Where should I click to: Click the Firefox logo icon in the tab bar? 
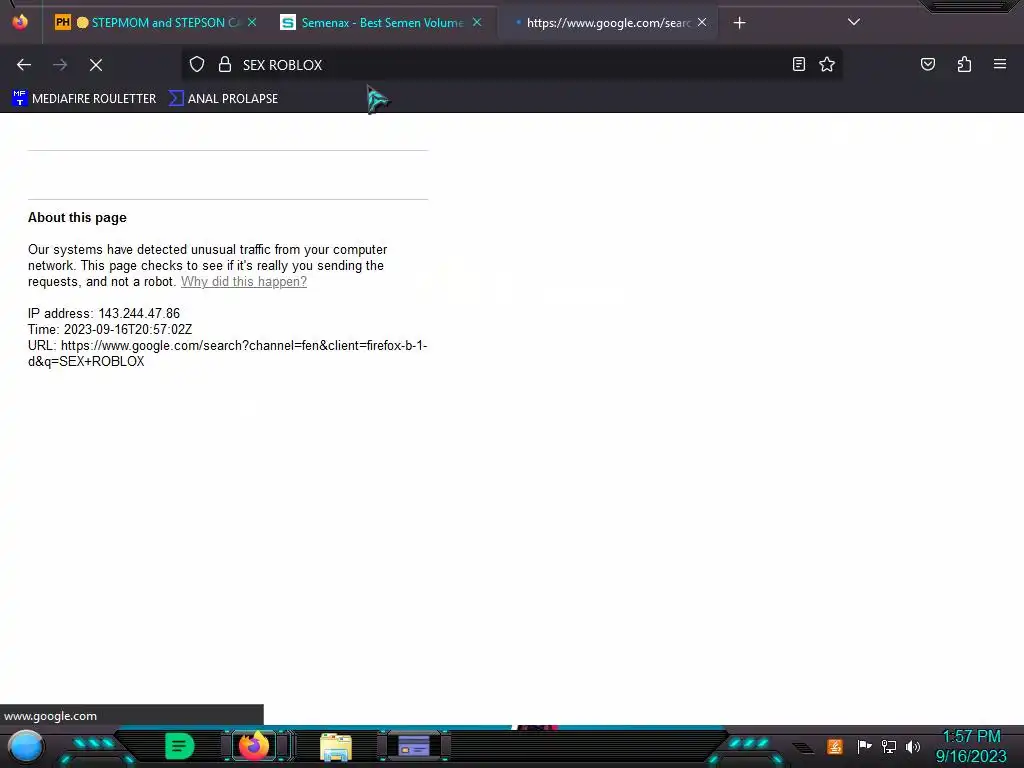tap(20, 22)
